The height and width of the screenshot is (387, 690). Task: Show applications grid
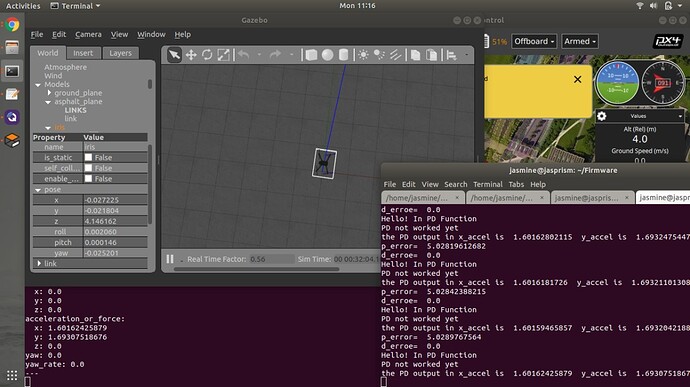[12, 375]
